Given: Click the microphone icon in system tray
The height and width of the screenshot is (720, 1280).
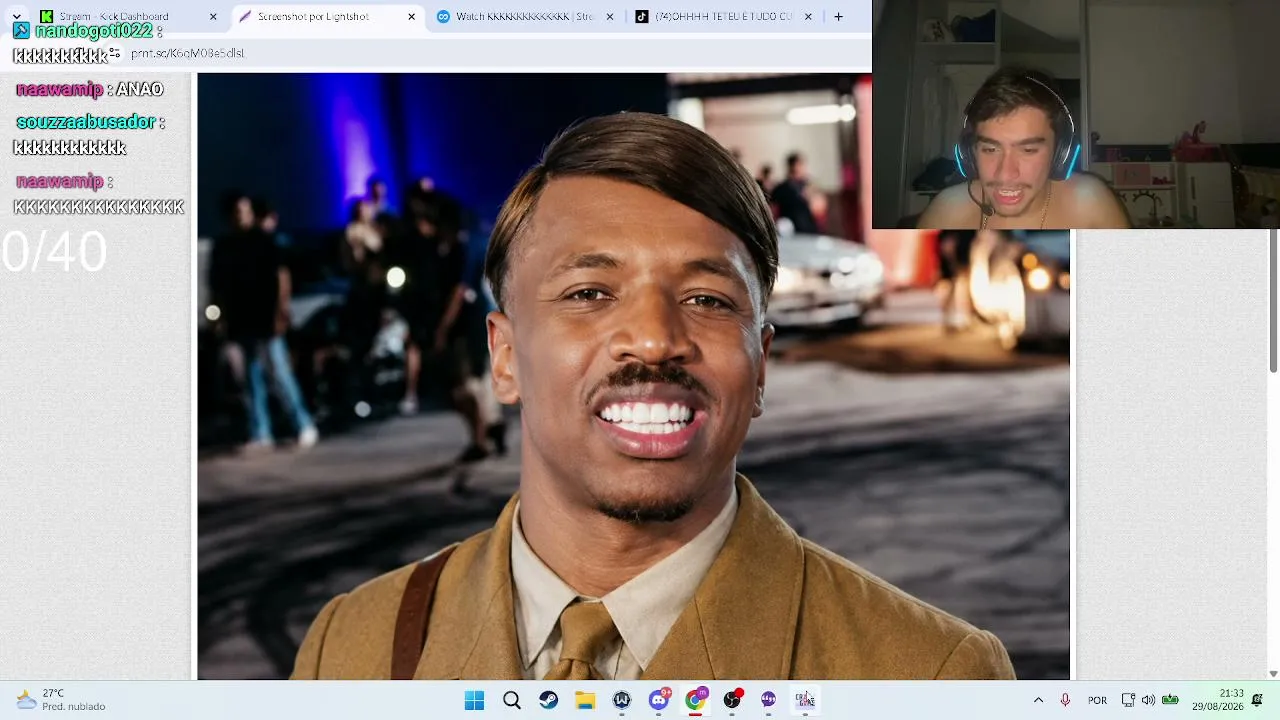Looking at the screenshot, I should coord(1065,700).
